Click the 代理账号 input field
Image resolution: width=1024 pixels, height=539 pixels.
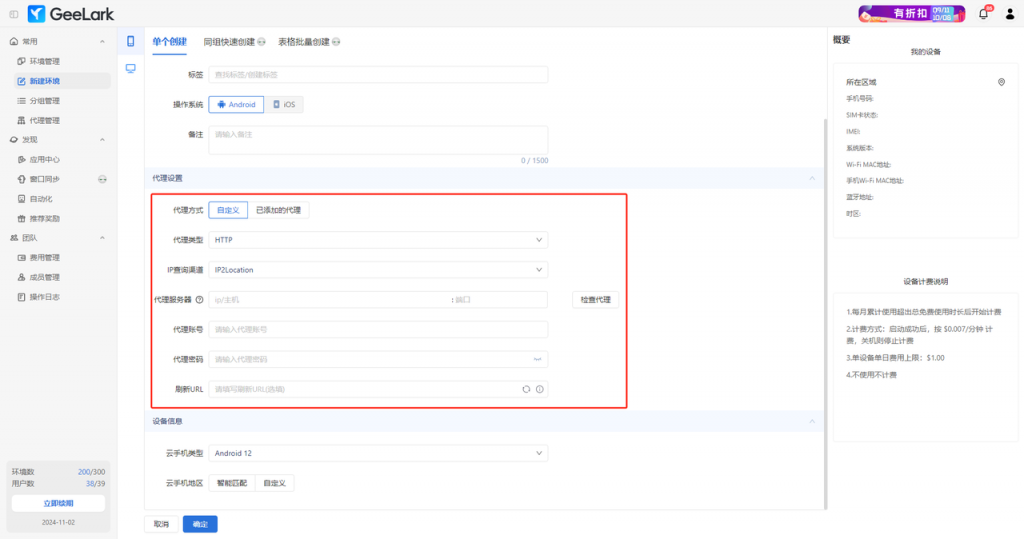point(378,329)
